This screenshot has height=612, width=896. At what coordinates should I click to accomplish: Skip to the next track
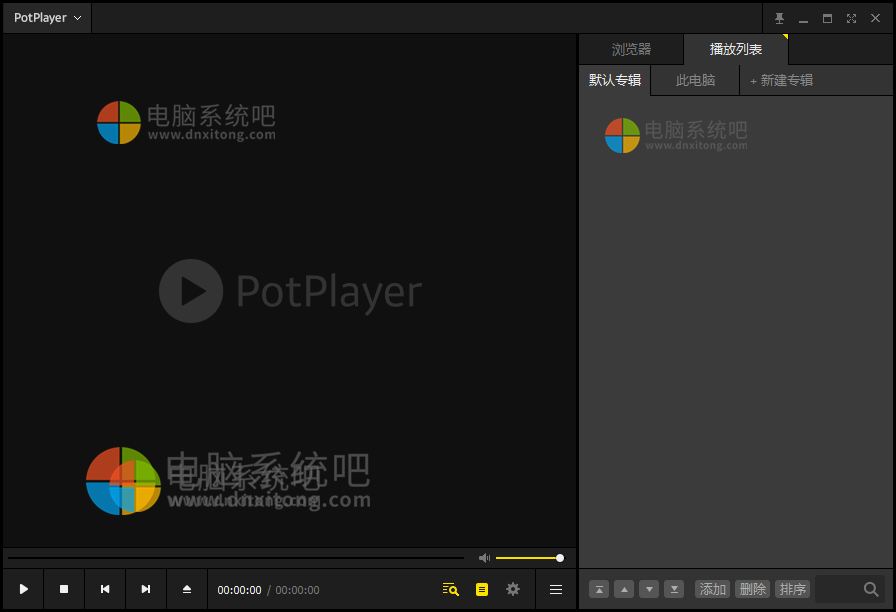(146, 589)
